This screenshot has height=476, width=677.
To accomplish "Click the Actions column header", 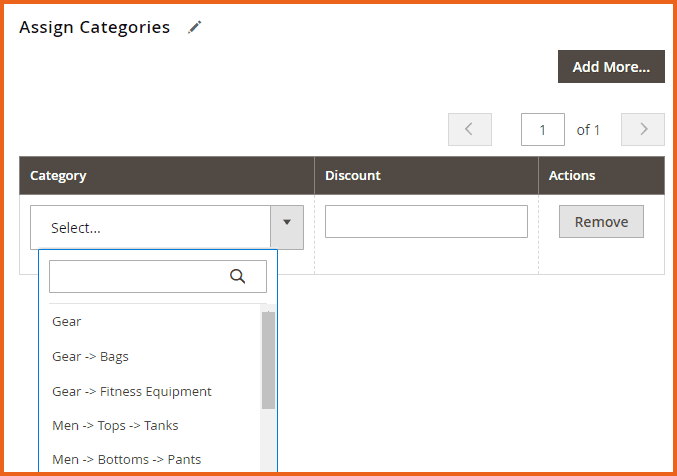I will (x=572, y=176).
